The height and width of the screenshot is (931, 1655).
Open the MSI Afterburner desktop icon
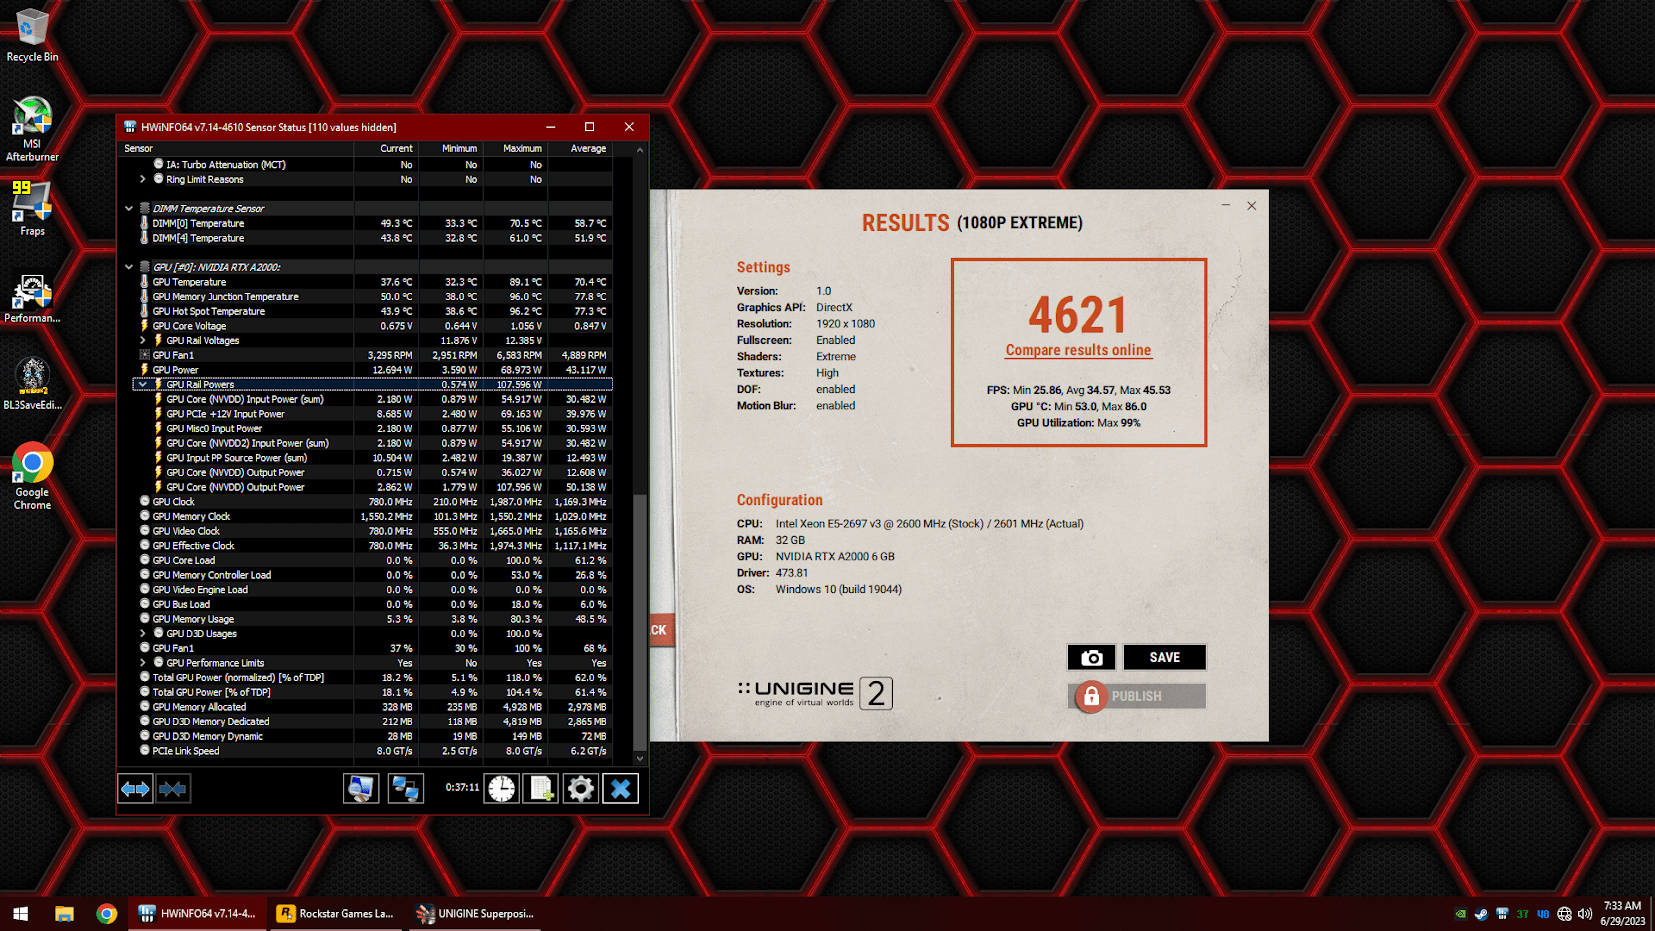[32, 129]
